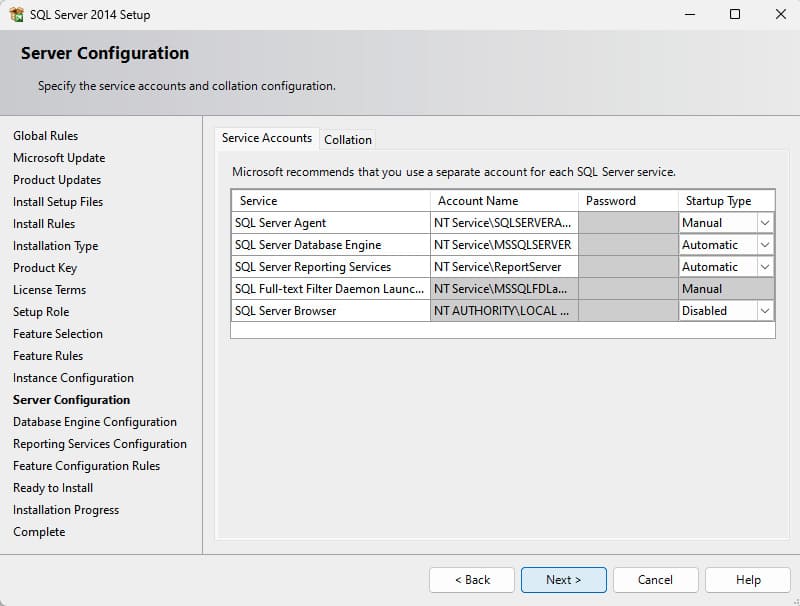Click password field for SQL Server Database Engine

[x=628, y=245]
